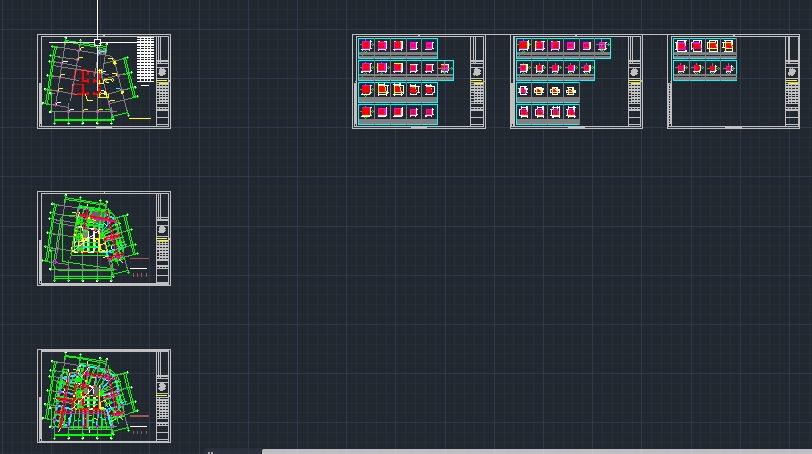Select the six-item top row in the second column detail sheet
Screen dimensions: 812x454
[563, 48]
